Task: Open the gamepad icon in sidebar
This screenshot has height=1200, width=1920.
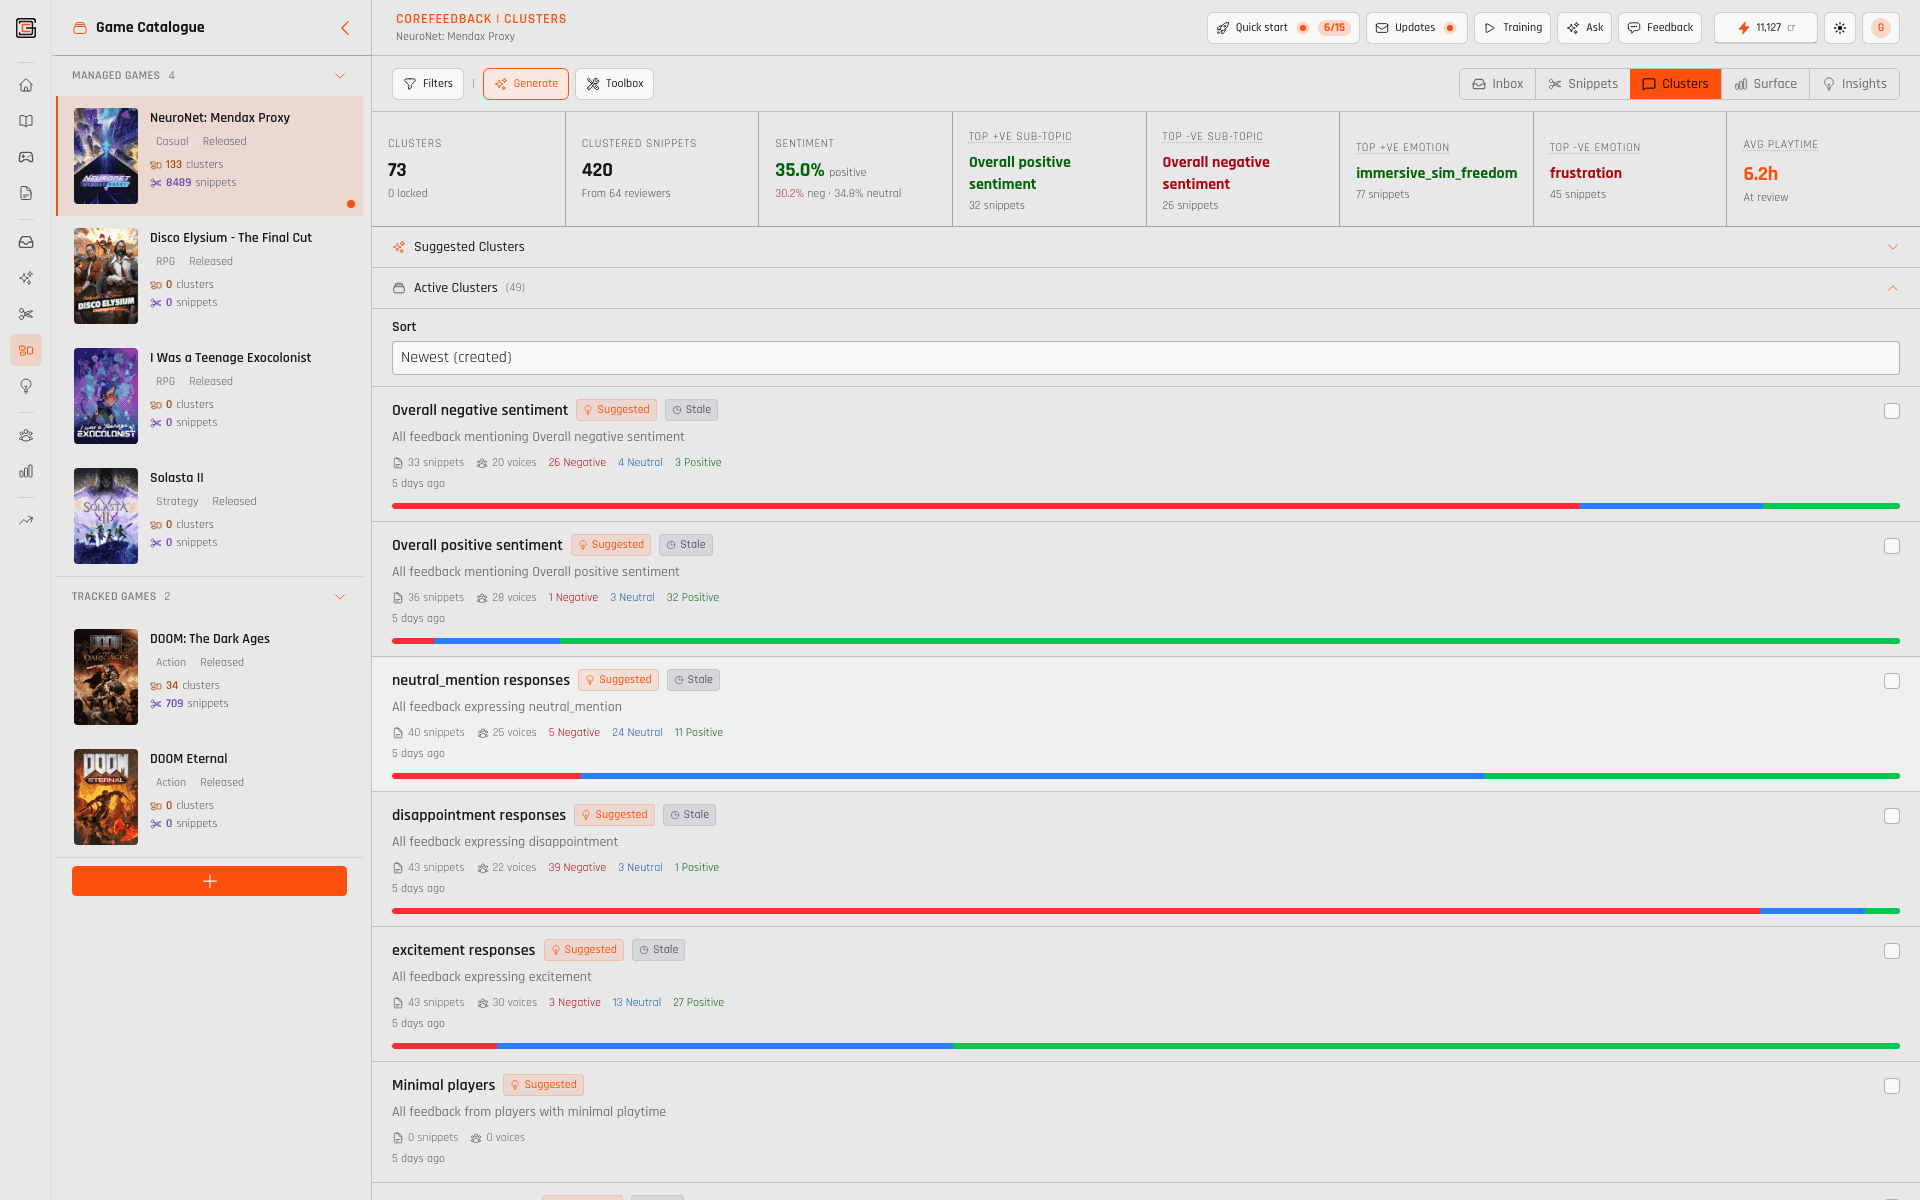Action: [x=26, y=157]
